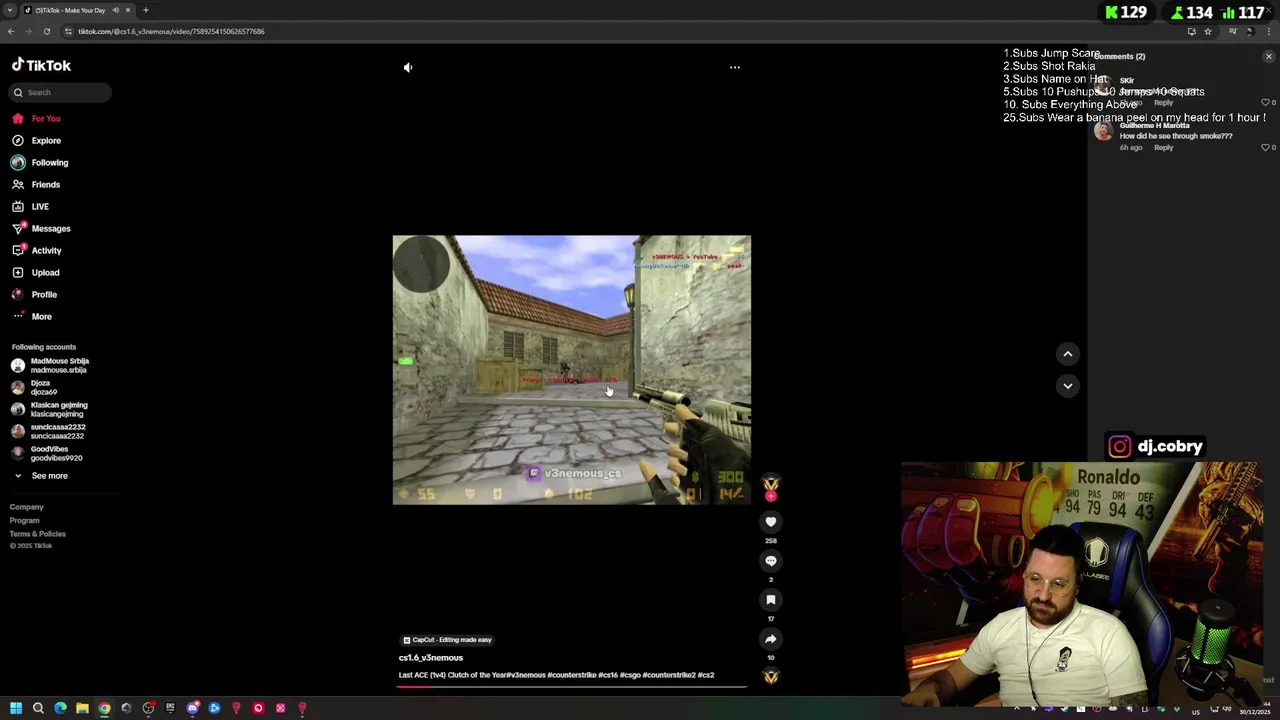Follow the creator via red plus badge
Screen dimensions: 1280x720
coord(771,496)
